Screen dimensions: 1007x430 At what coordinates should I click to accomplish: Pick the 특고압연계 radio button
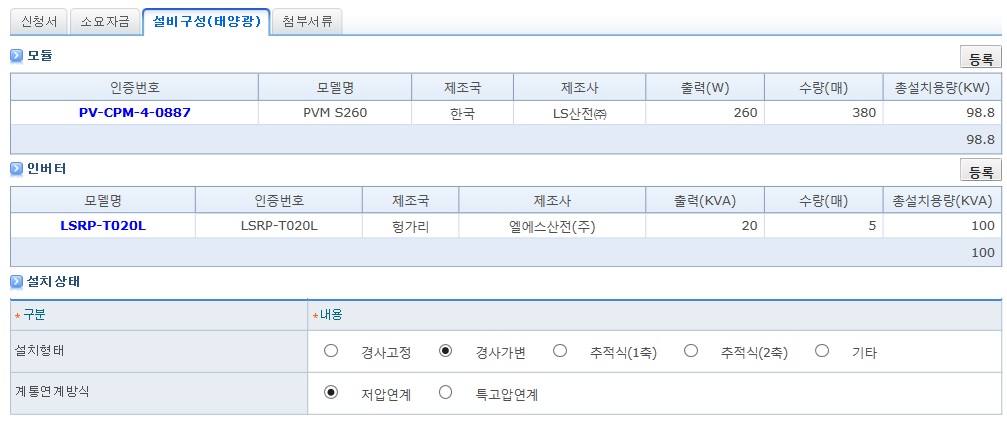click(446, 393)
